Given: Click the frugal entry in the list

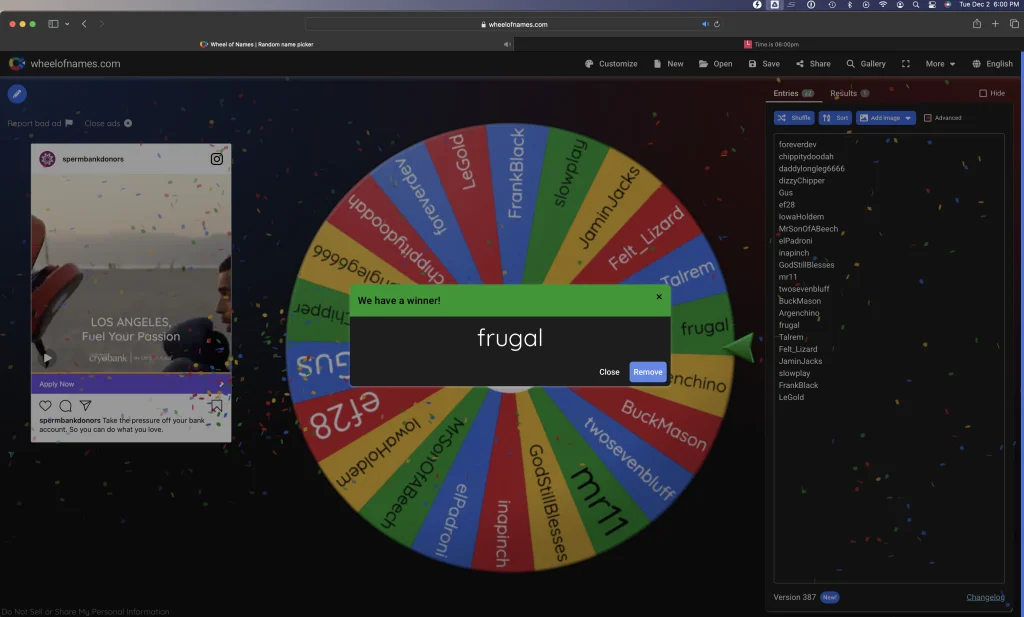Looking at the screenshot, I should click(x=788, y=325).
